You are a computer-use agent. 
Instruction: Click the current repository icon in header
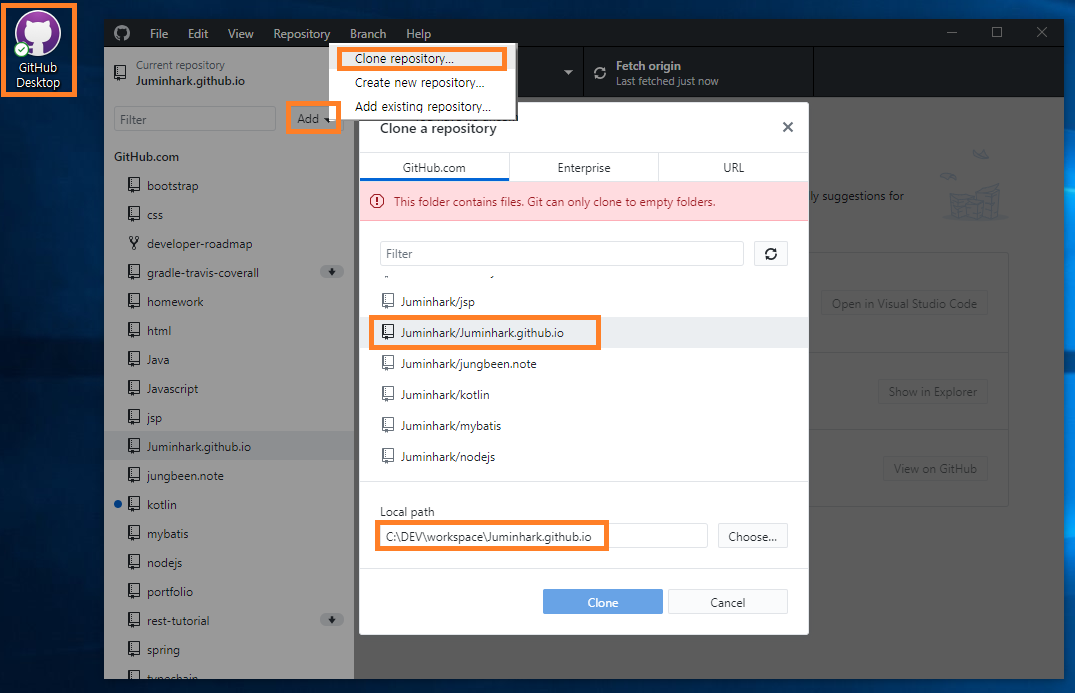coord(120,73)
